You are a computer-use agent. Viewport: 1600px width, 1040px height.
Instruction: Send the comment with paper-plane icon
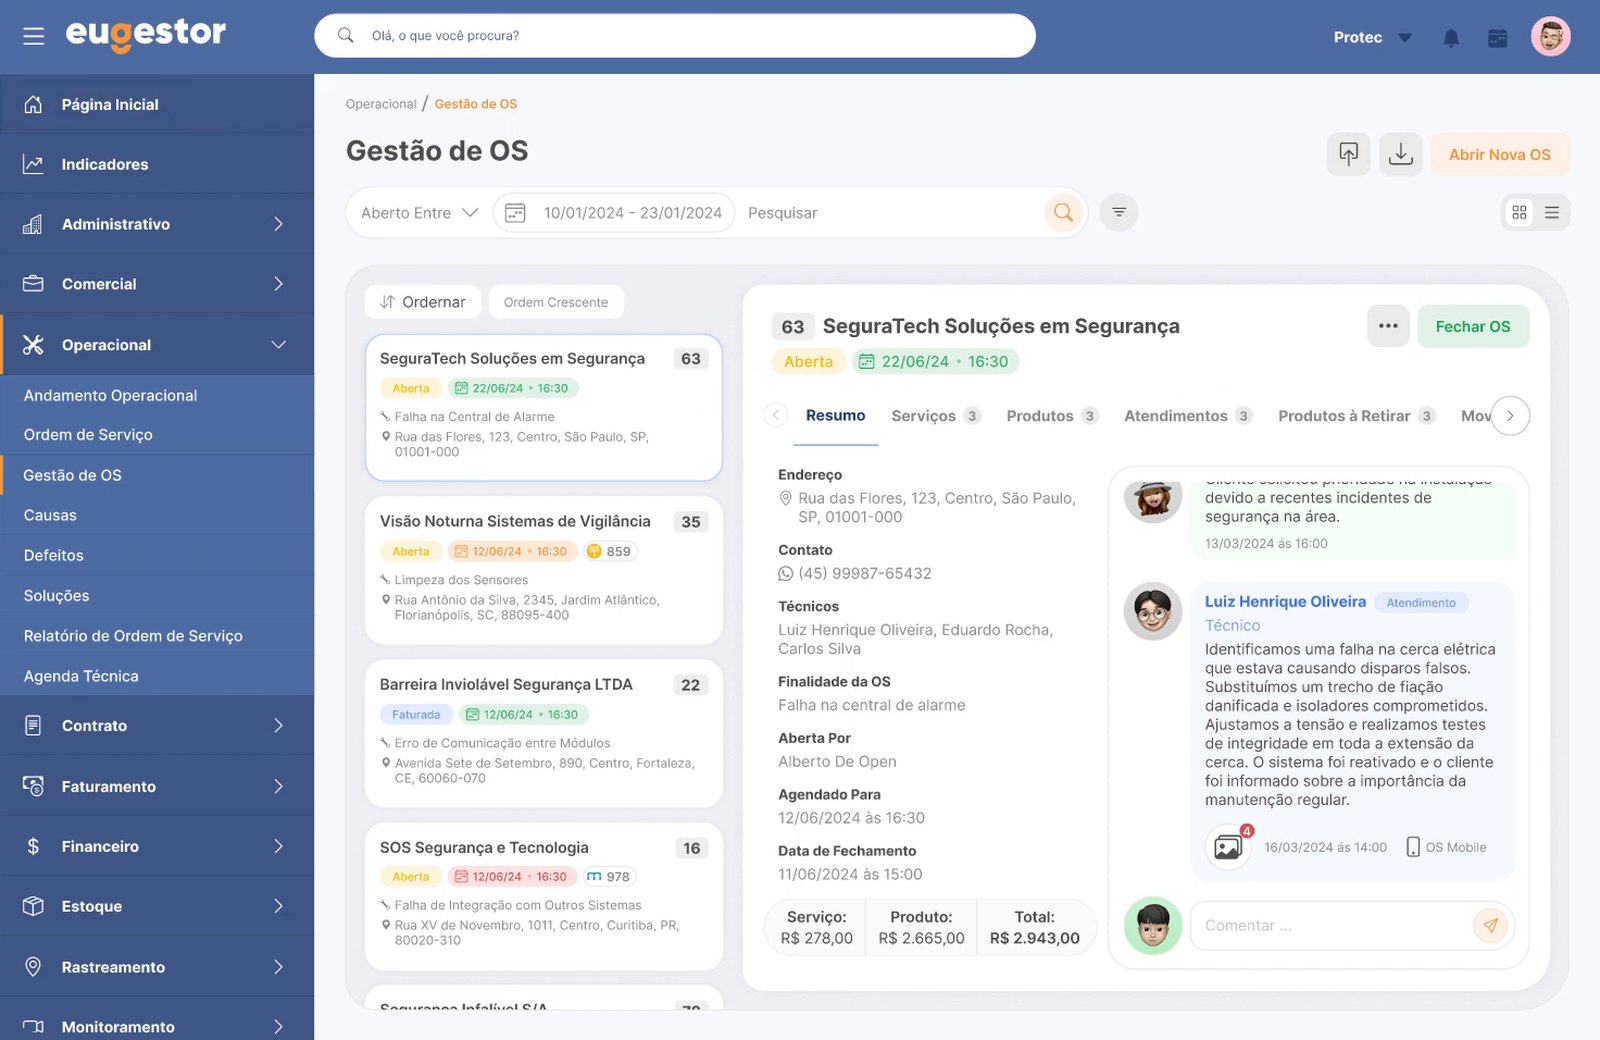pos(1490,925)
